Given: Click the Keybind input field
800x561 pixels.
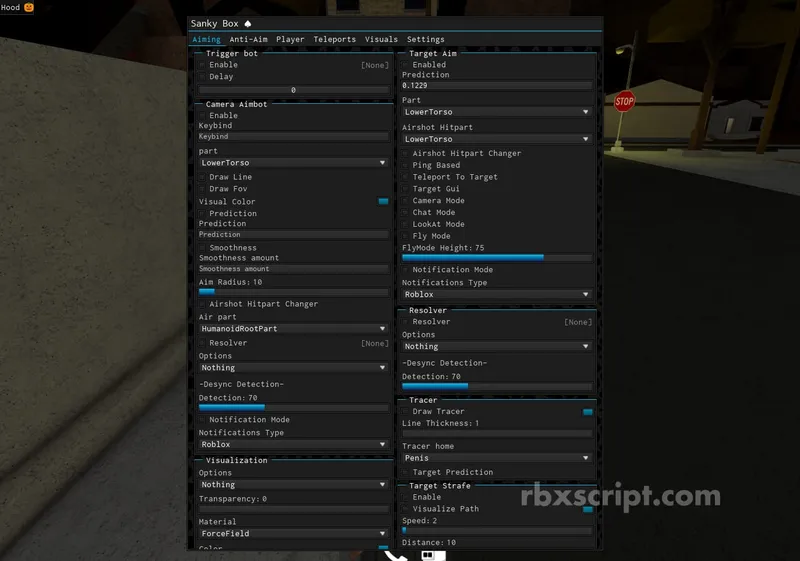Looking at the screenshot, I should (293, 137).
